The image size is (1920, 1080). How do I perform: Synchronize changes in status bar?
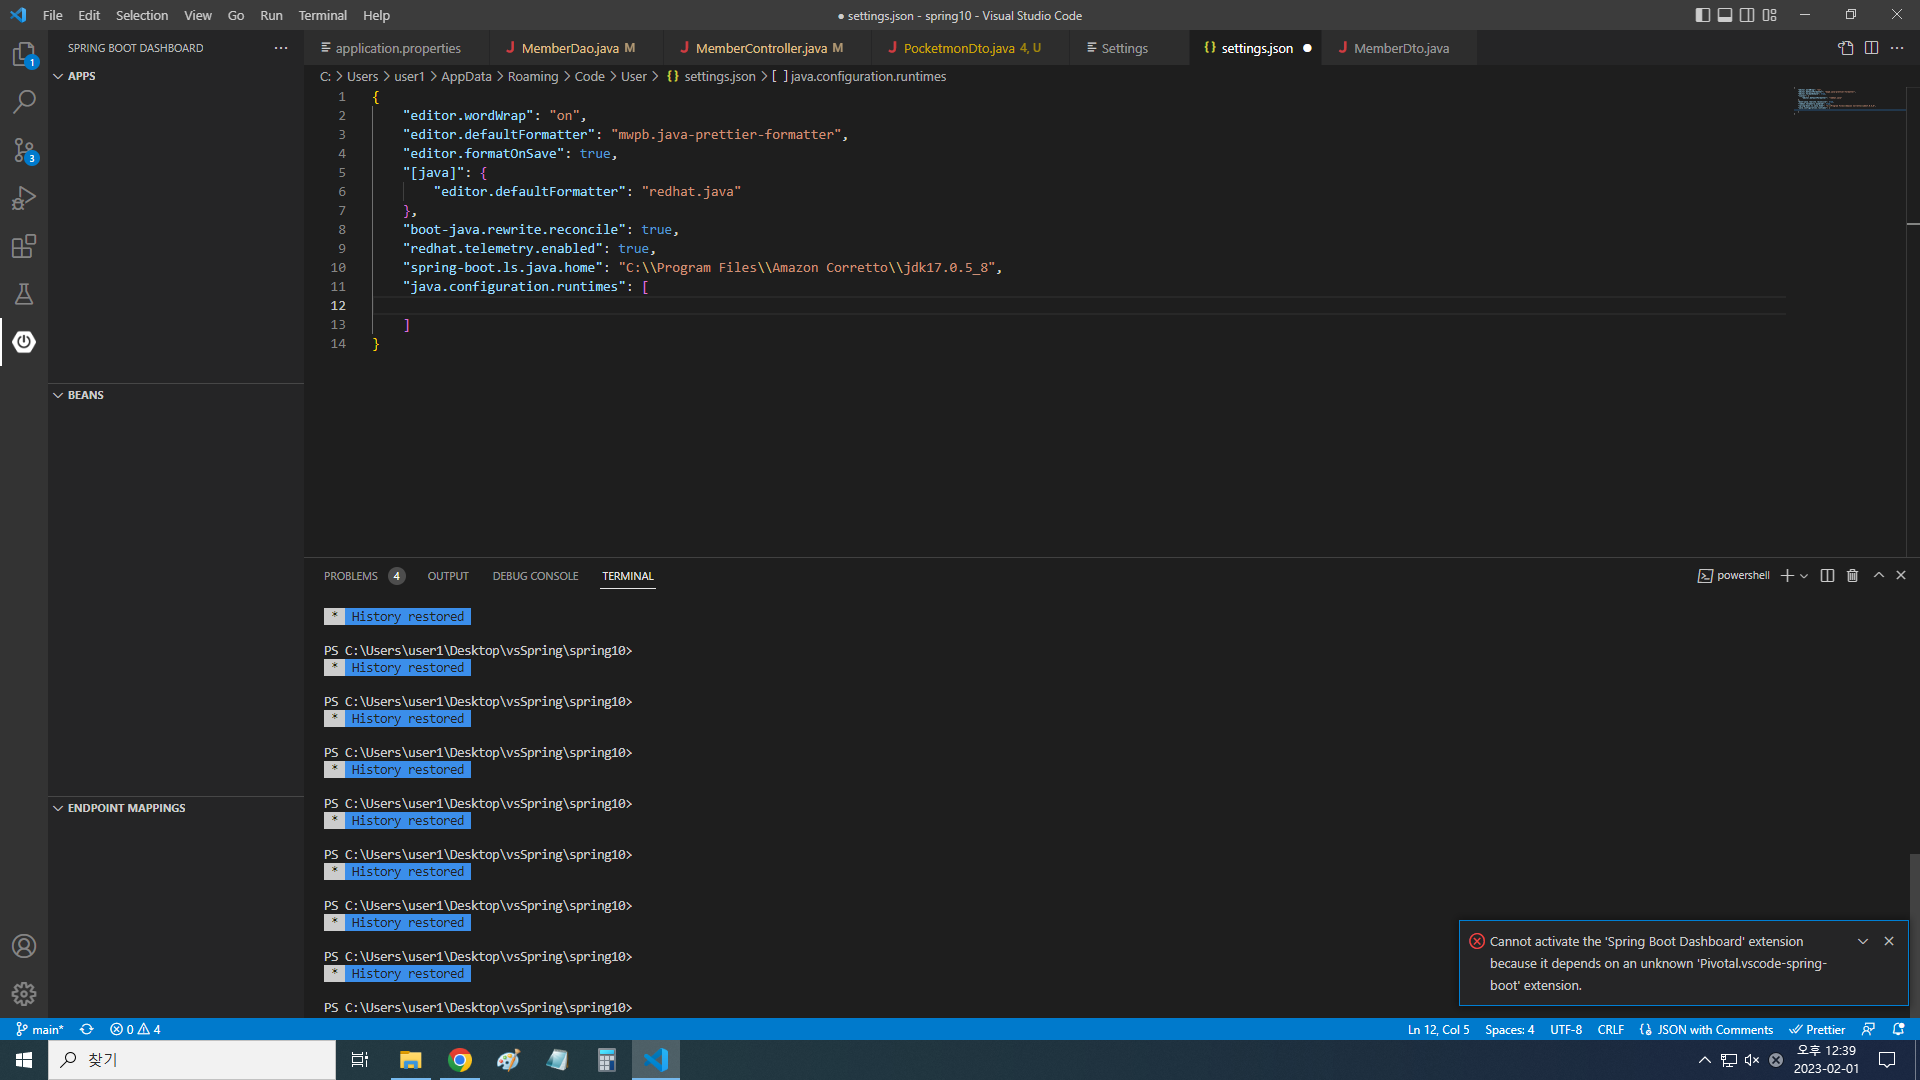tap(87, 1029)
